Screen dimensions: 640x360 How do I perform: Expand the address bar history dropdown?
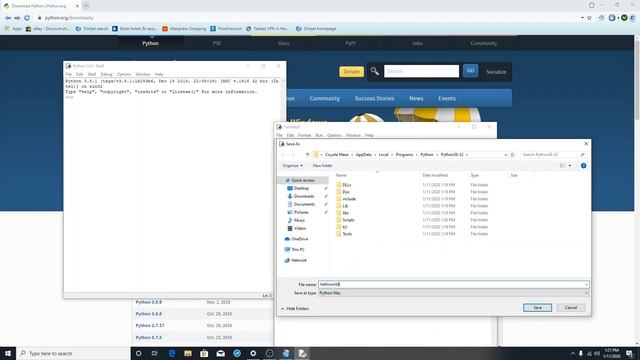click(x=506, y=155)
